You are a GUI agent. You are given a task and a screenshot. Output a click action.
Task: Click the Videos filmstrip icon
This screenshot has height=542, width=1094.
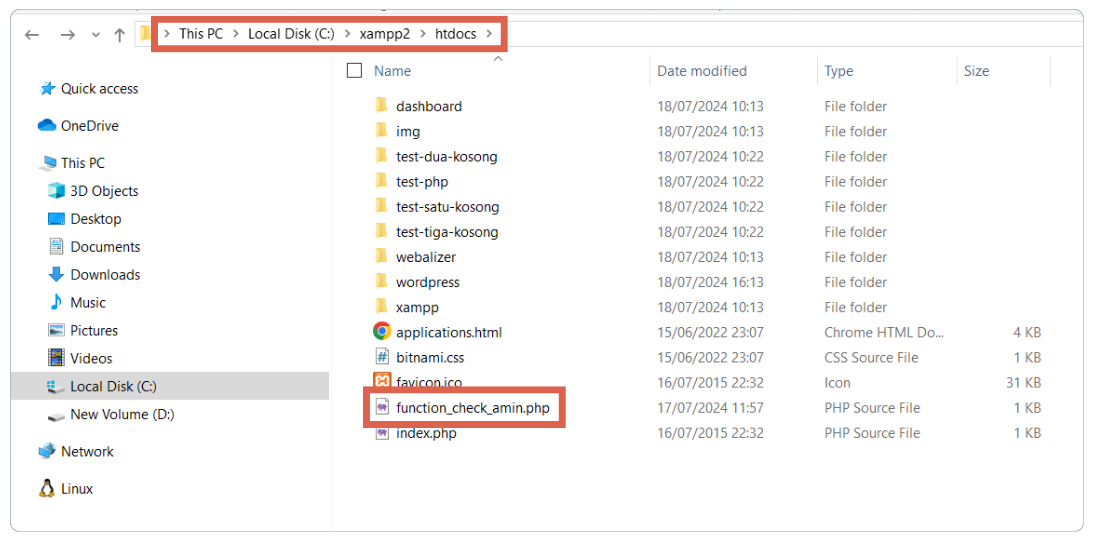coord(56,358)
